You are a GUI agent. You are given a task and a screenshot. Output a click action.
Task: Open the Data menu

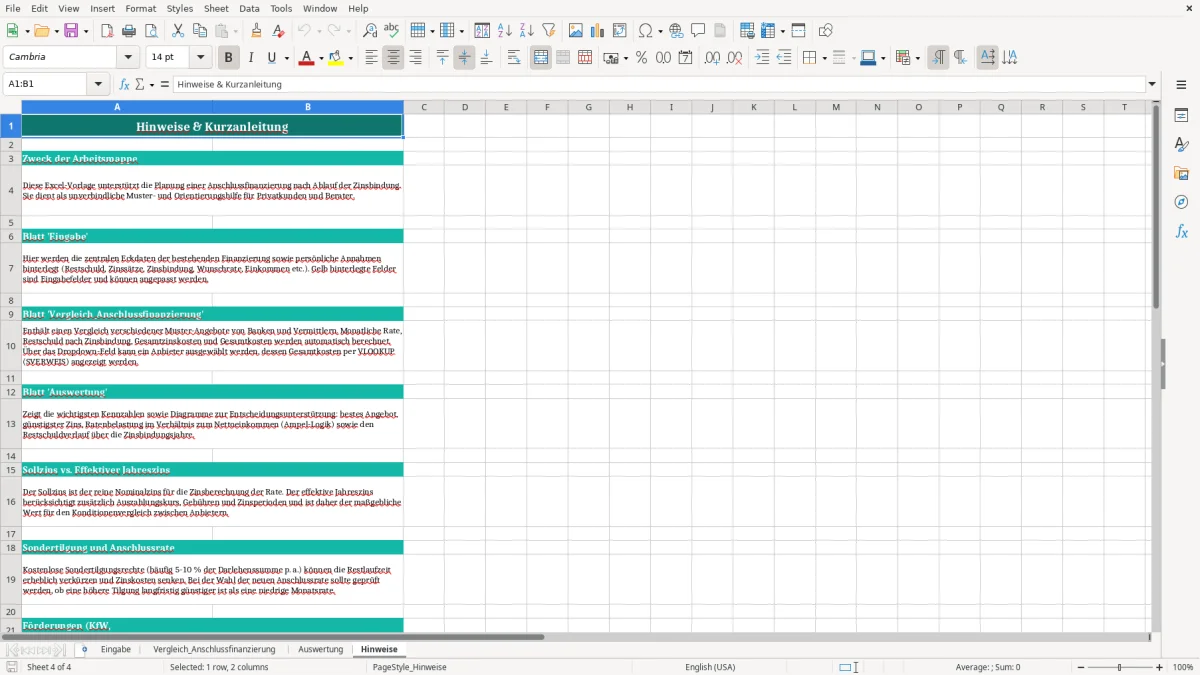point(249,8)
